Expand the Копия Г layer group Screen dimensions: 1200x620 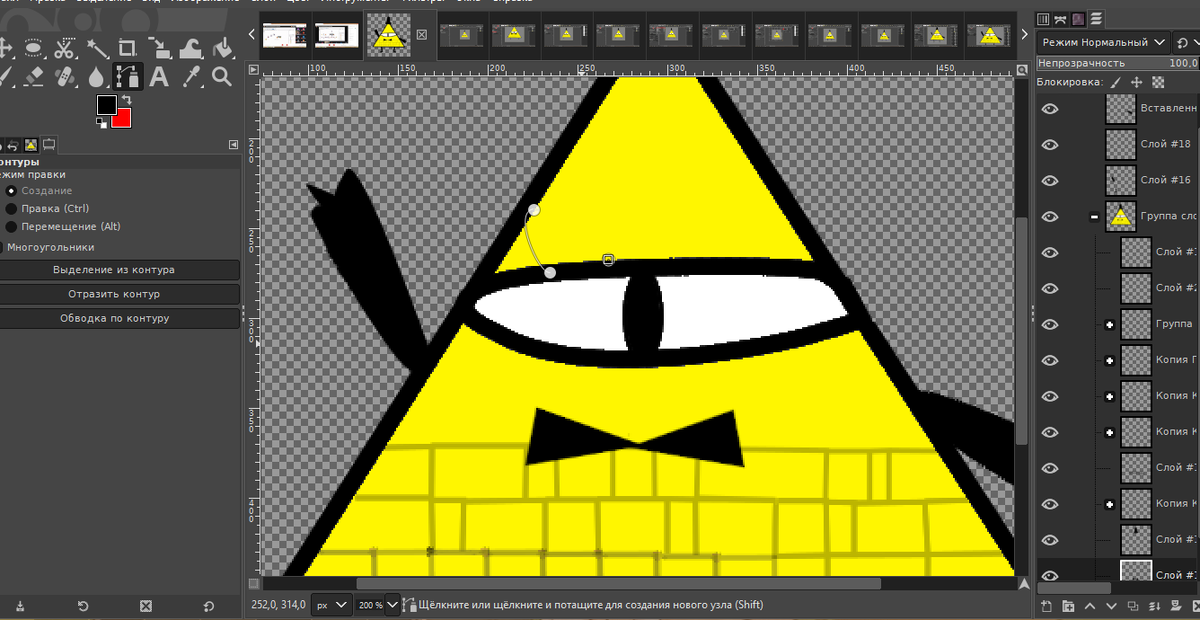tap(1109, 361)
